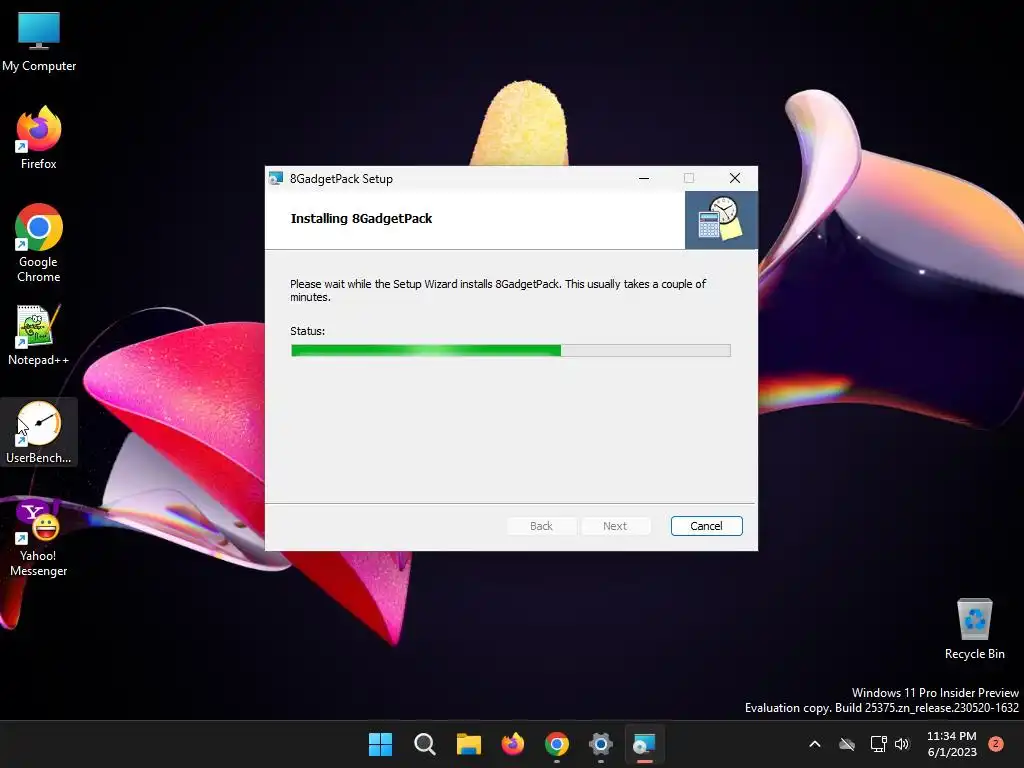Launch Firefox from the taskbar
This screenshot has height=768, width=1024.
513,744
